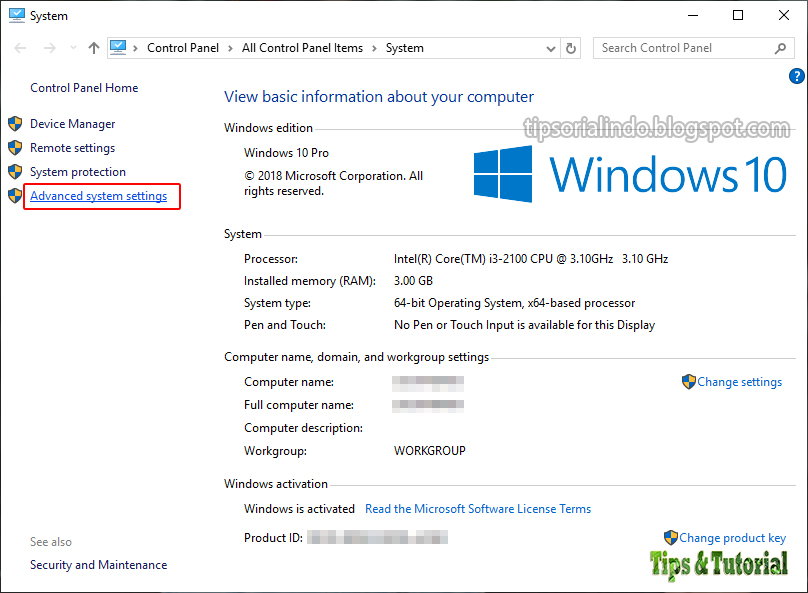This screenshot has height=593, width=808.
Task: Maximize the System window
Action: coord(738,15)
